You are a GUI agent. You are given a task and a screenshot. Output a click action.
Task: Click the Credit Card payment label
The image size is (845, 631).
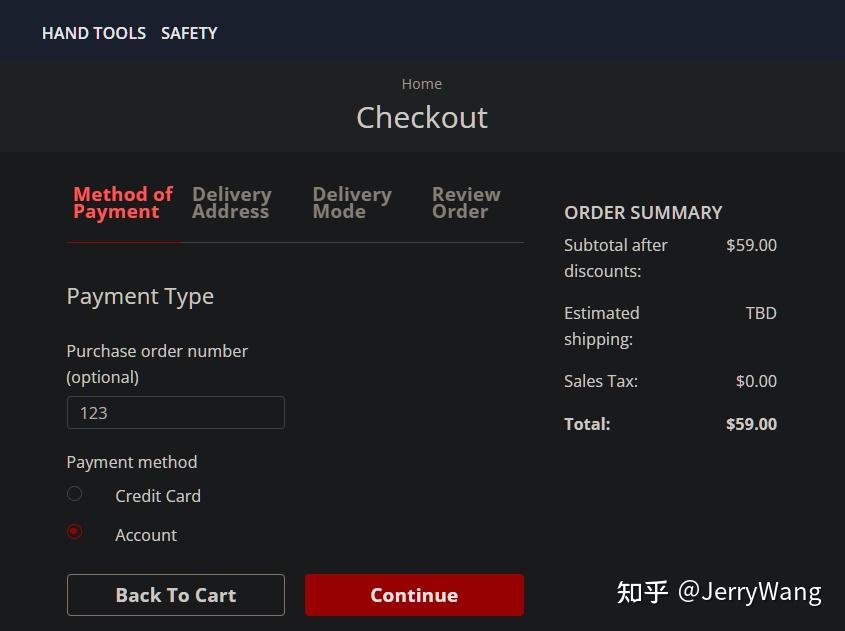(x=158, y=496)
